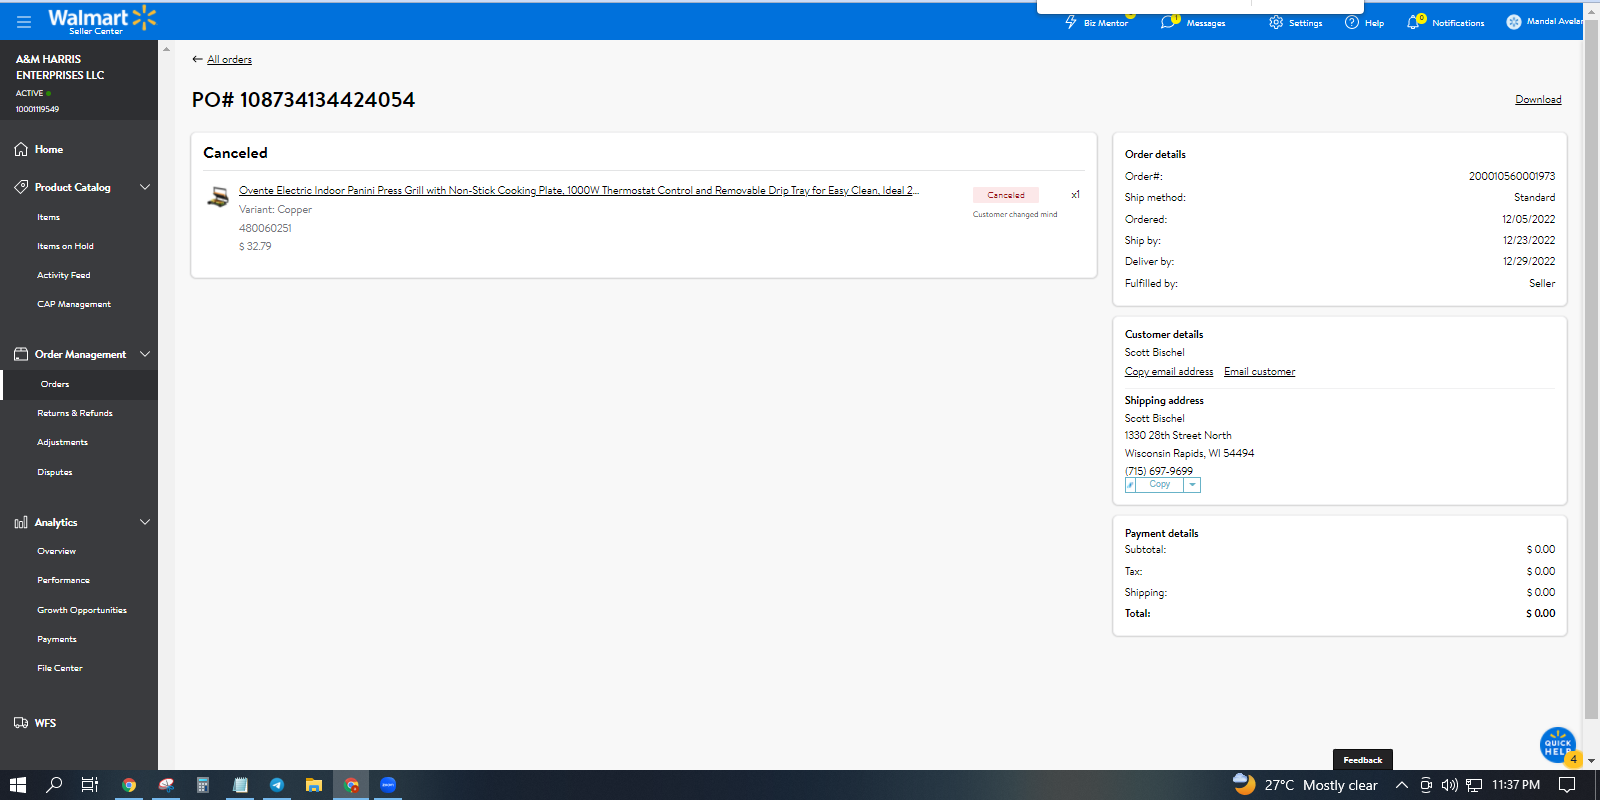Open the Calculator app on the taskbar
The image size is (1600, 800).
203,785
